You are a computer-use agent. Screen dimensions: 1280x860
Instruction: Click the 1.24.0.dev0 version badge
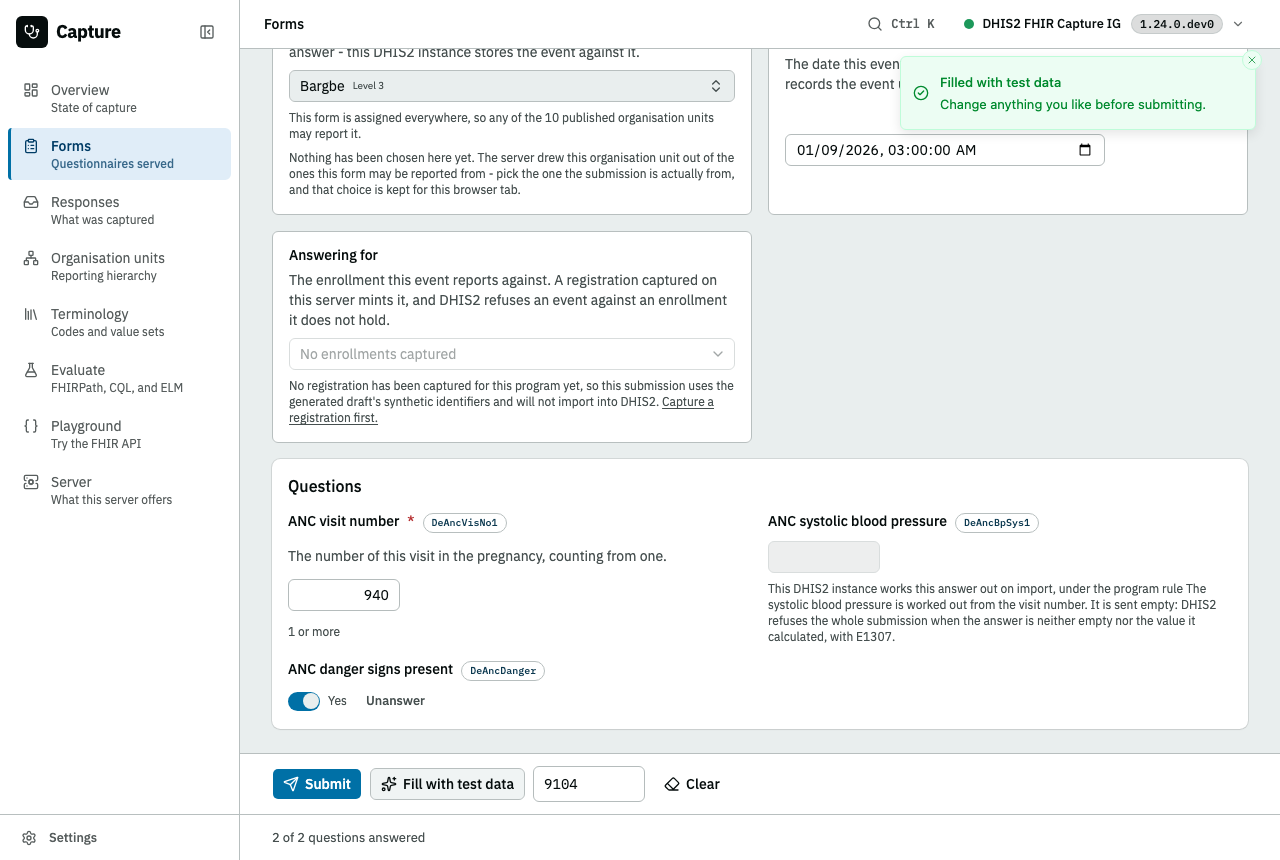coord(1176,24)
